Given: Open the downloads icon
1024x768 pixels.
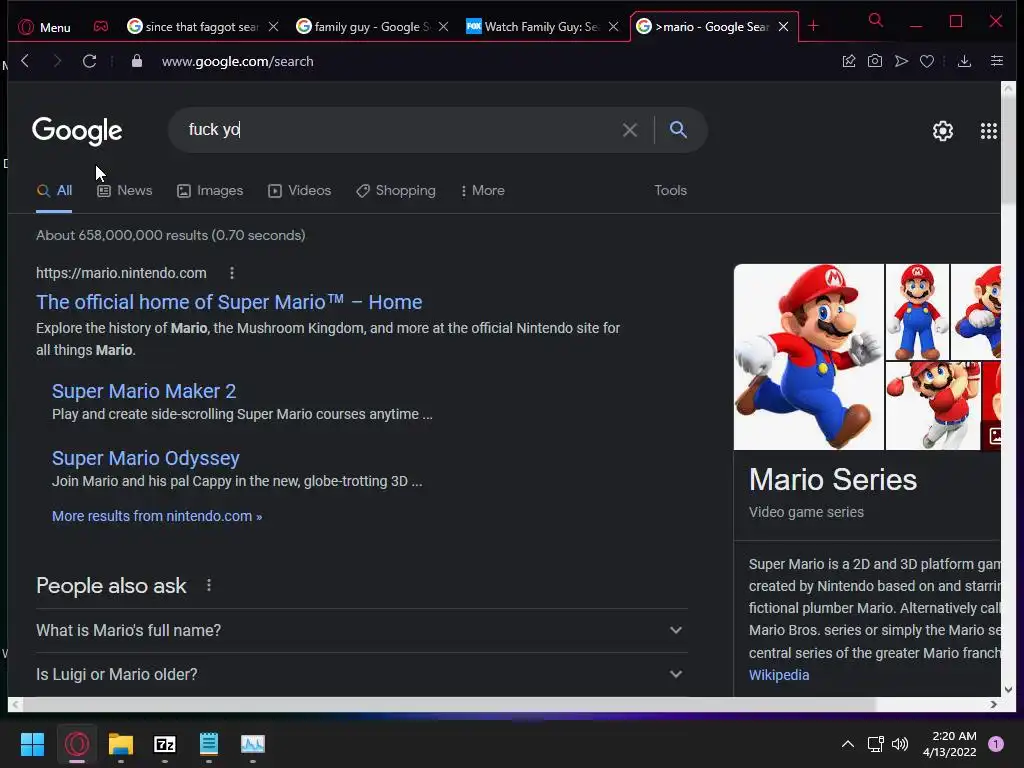Looking at the screenshot, I should (964, 61).
